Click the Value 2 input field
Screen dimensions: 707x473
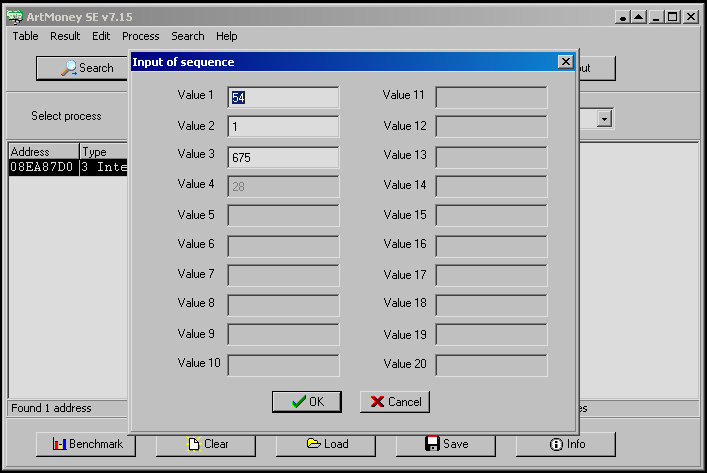click(283, 127)
